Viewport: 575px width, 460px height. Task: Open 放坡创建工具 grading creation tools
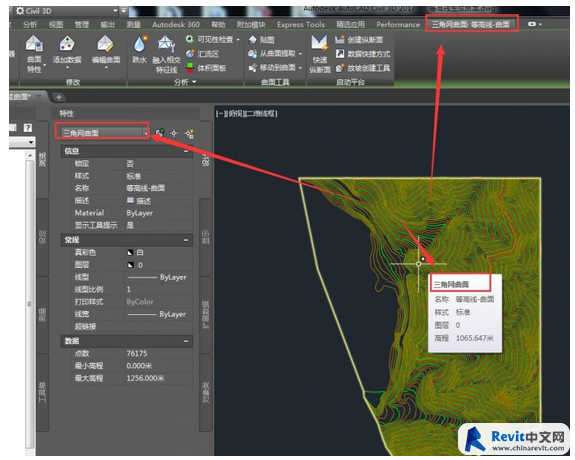pyautogui.click(x=363, y=68)
